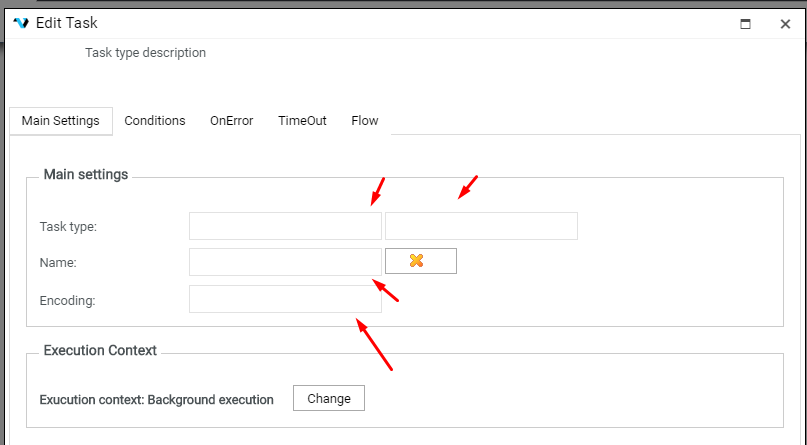Maximize the Edit Task window
807x445 pixels.
click(x=745, y=24)
